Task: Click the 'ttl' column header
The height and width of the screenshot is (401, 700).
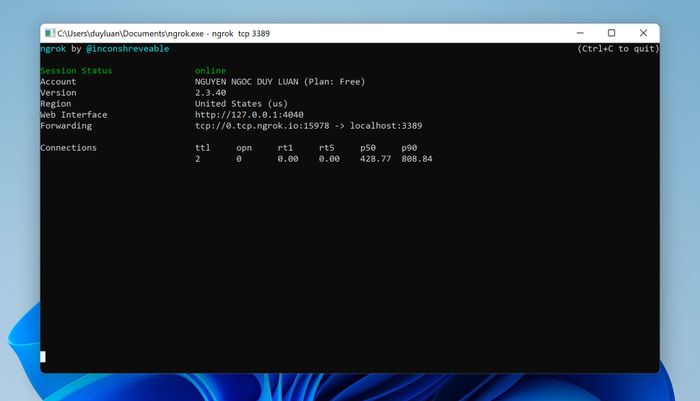Action: pos(202,148)
